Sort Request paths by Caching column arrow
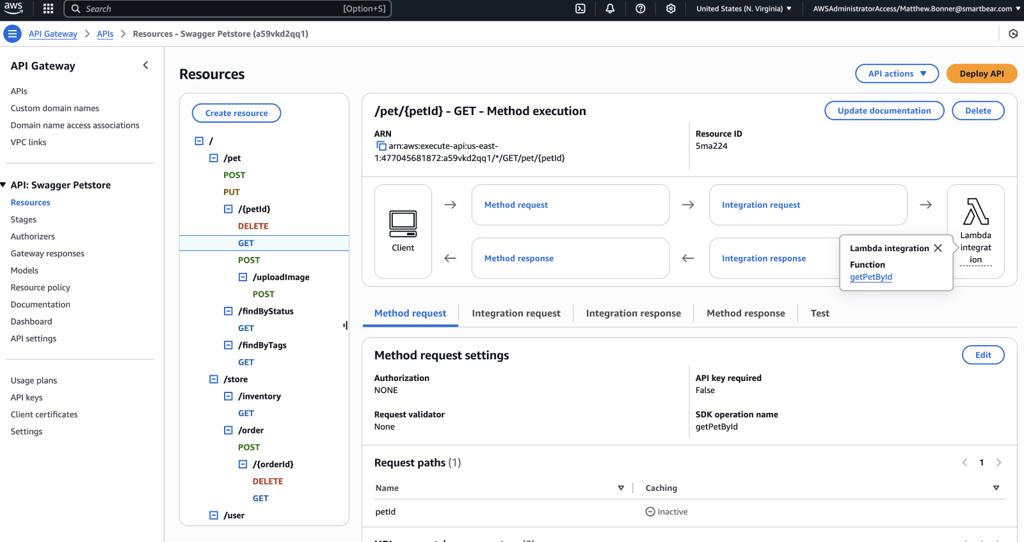 click(x=996, y=488)
